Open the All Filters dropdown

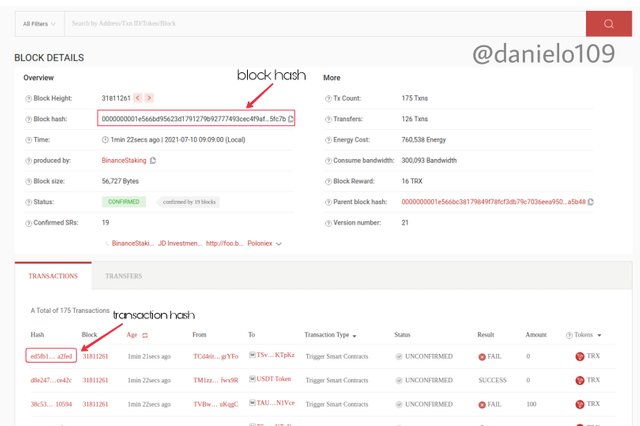[39, 24]
